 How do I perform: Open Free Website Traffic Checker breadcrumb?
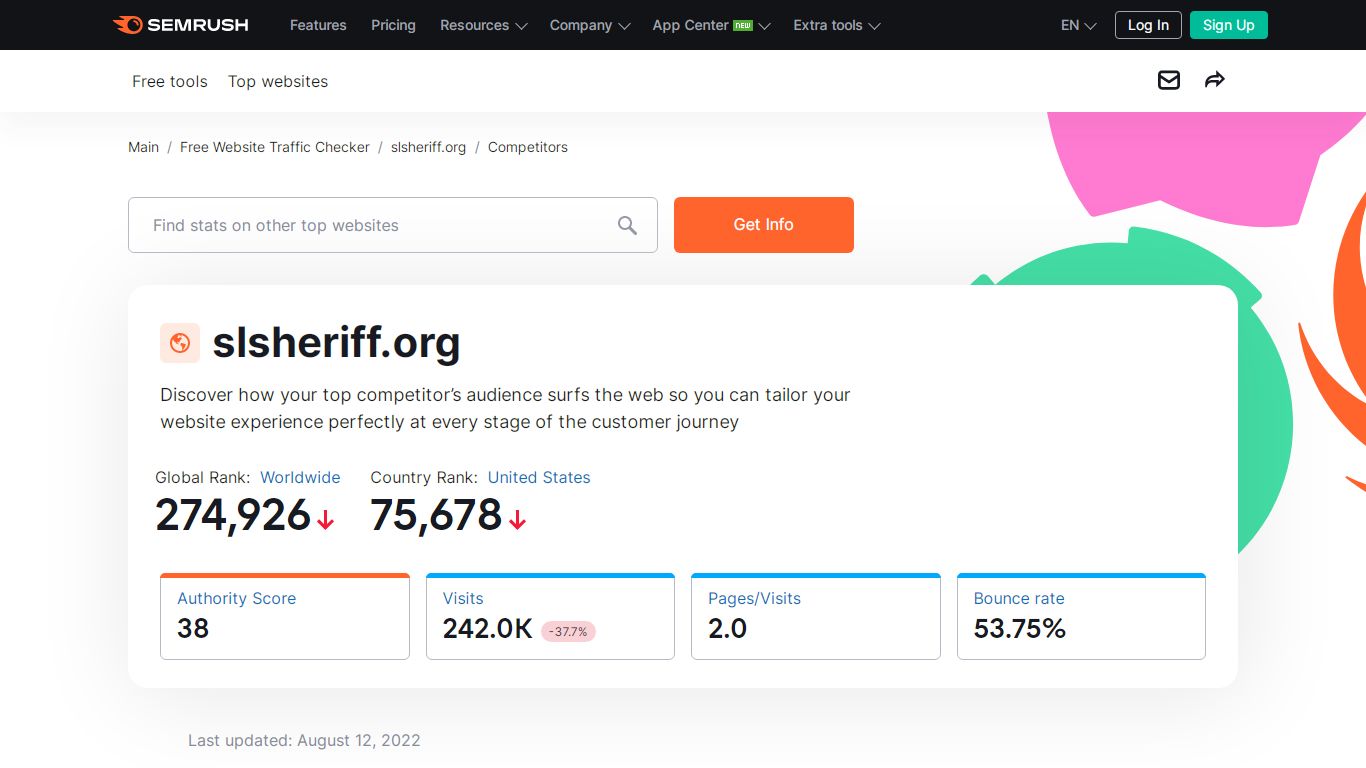click(x=275, y=147)
